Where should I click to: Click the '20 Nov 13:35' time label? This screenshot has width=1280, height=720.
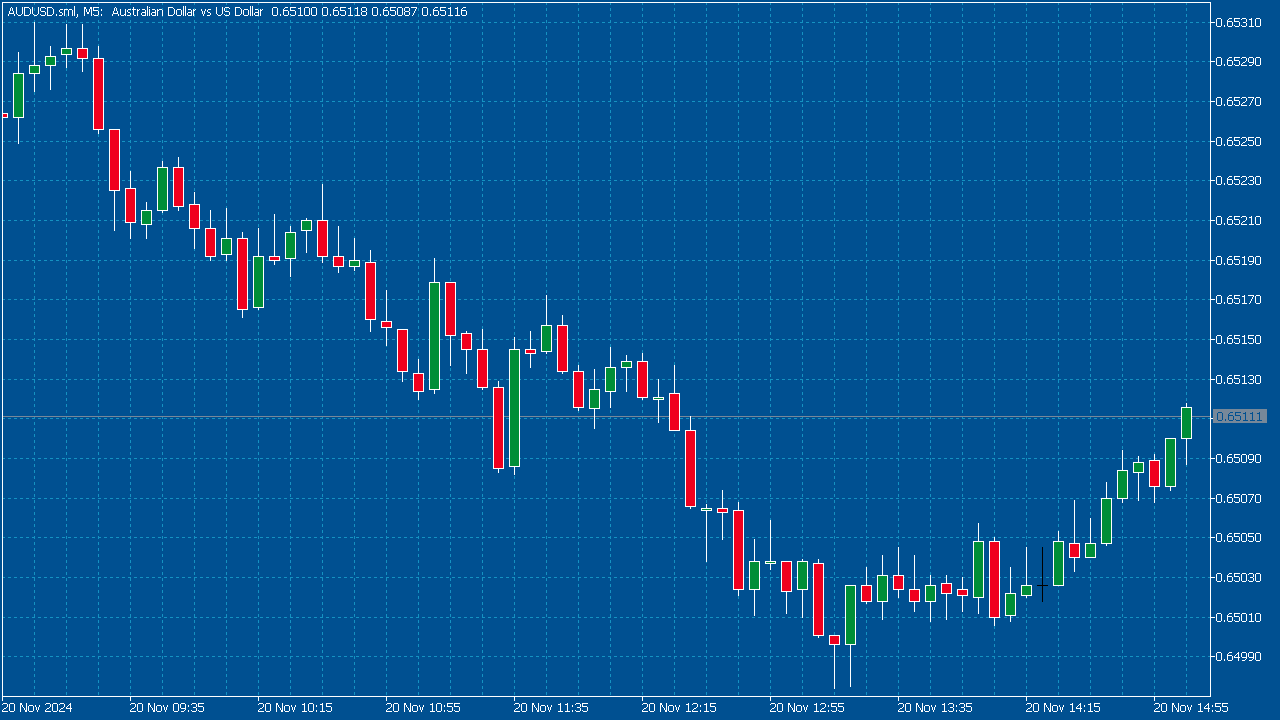pos(935,707)
